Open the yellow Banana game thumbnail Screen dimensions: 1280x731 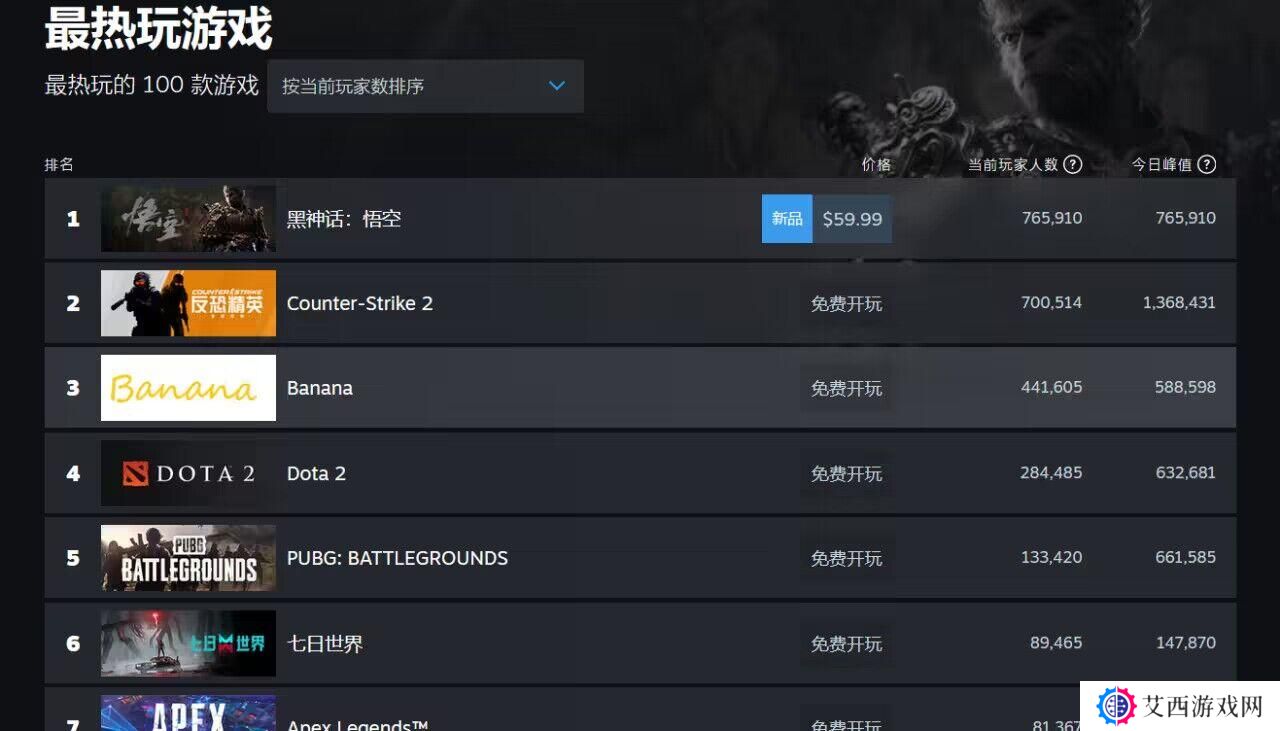click(x=188, y=388)
